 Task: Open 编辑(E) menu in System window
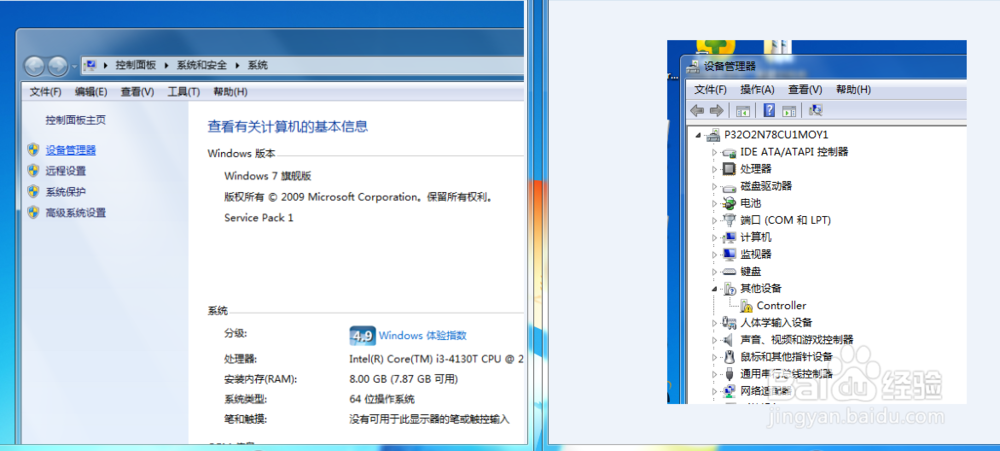[91, 92]
